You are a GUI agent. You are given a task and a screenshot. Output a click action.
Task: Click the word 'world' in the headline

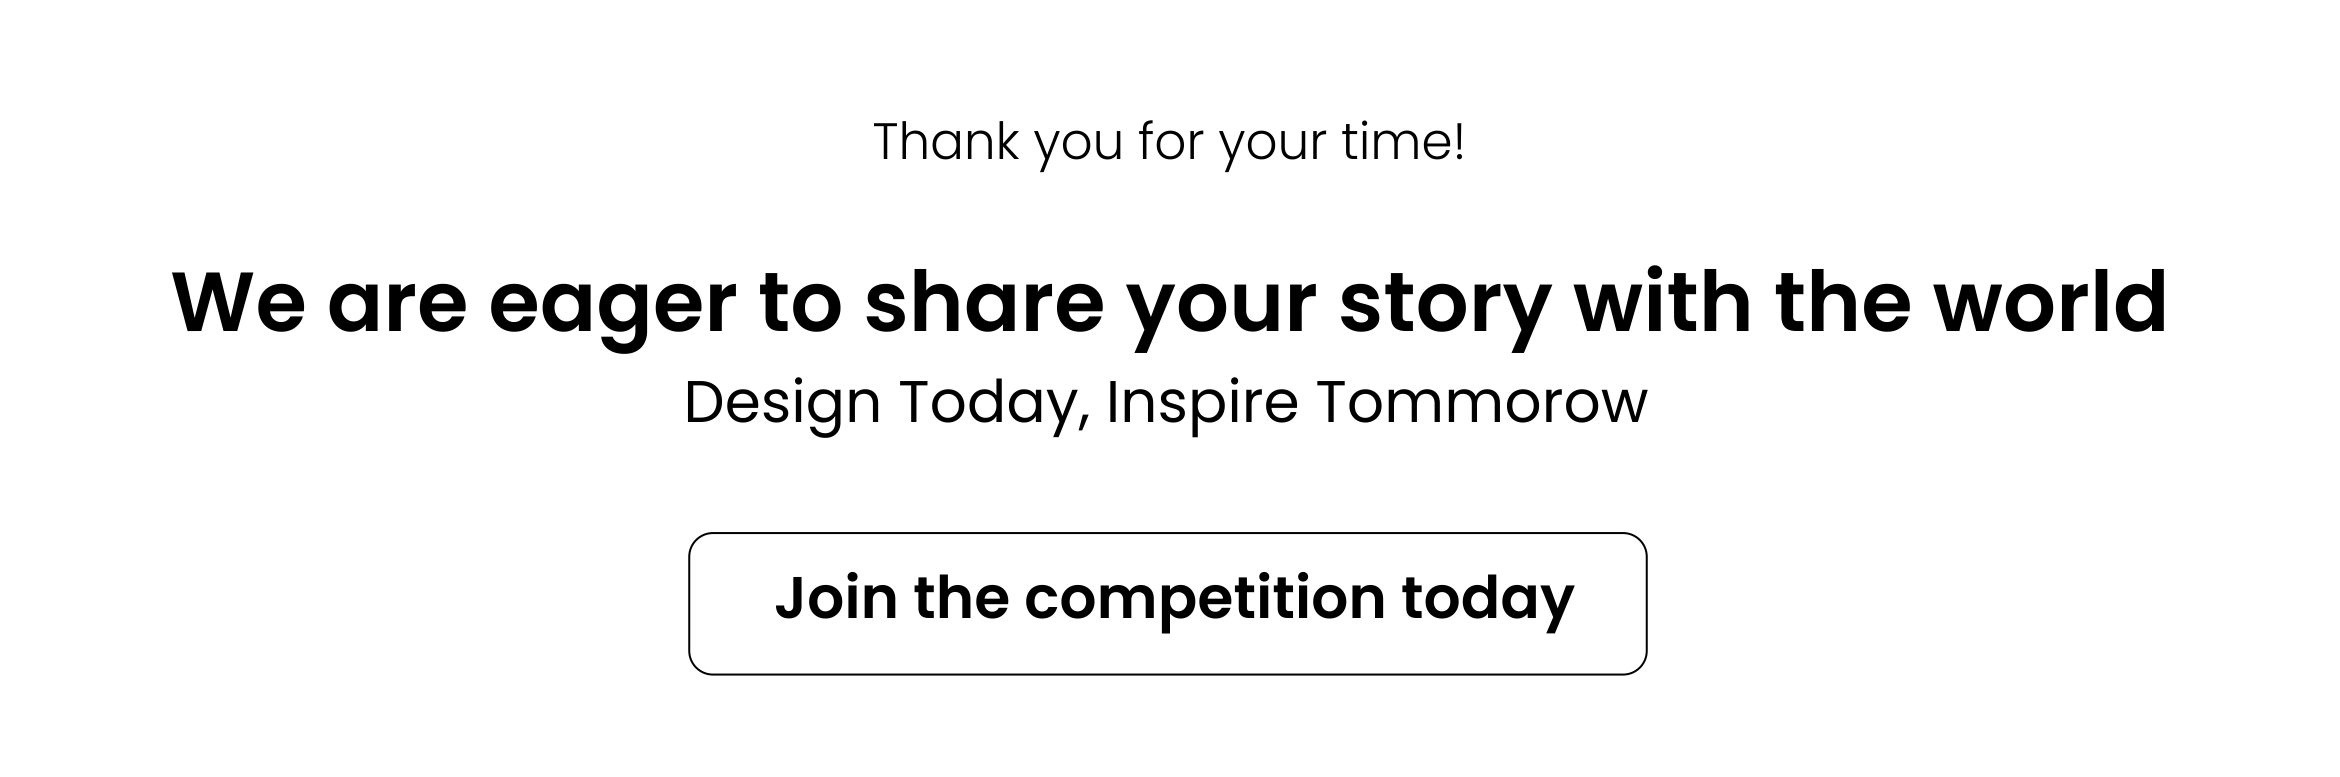[x=2052, y=300]
